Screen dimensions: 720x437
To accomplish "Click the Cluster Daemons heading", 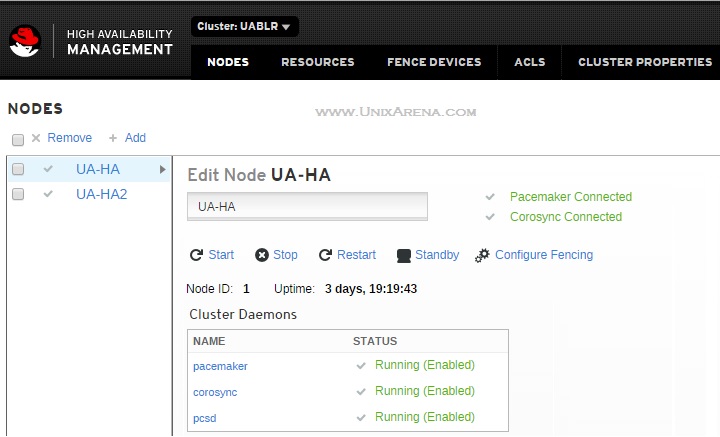I will point(243,314).
